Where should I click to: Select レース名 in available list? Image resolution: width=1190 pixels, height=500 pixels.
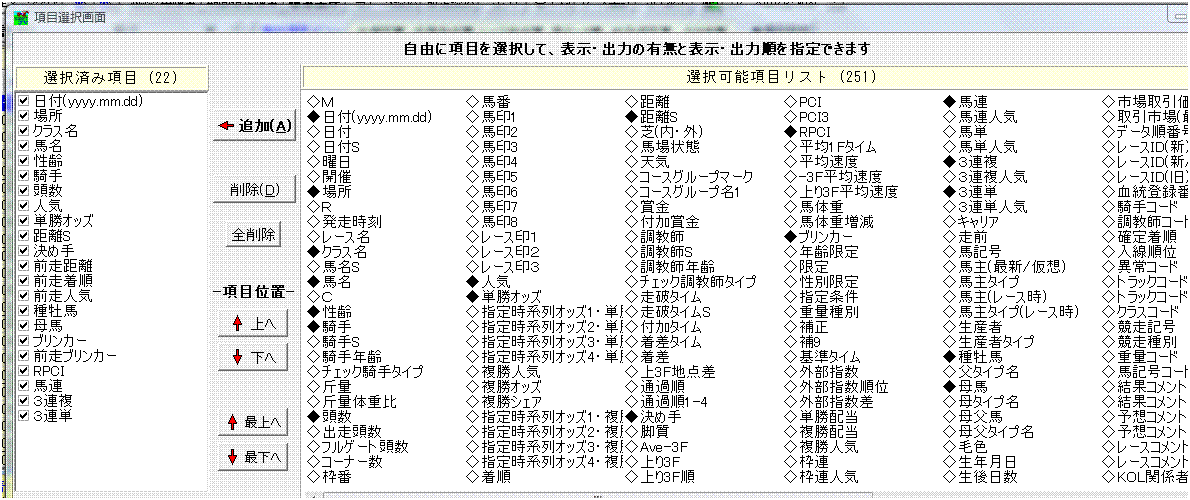(x=341, y=237)
